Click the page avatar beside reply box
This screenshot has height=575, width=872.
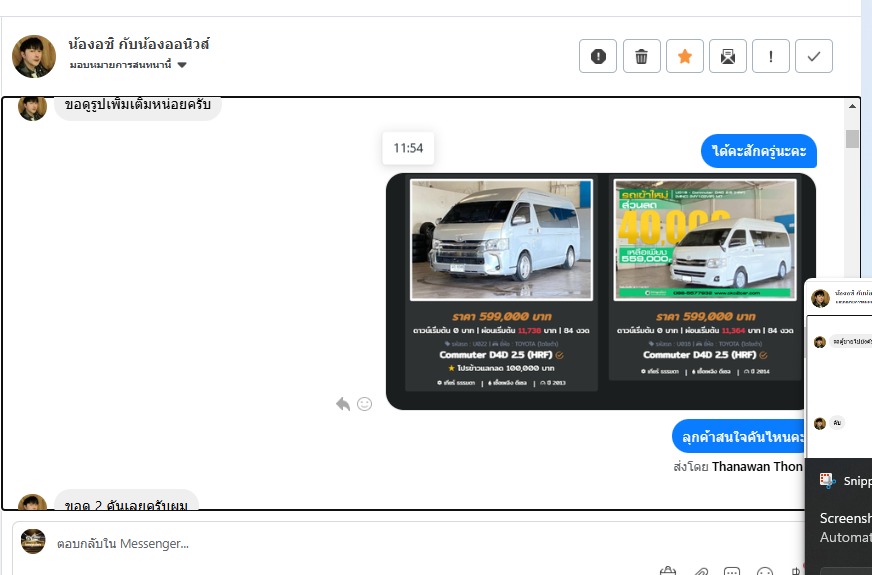[x=33, y=541]
